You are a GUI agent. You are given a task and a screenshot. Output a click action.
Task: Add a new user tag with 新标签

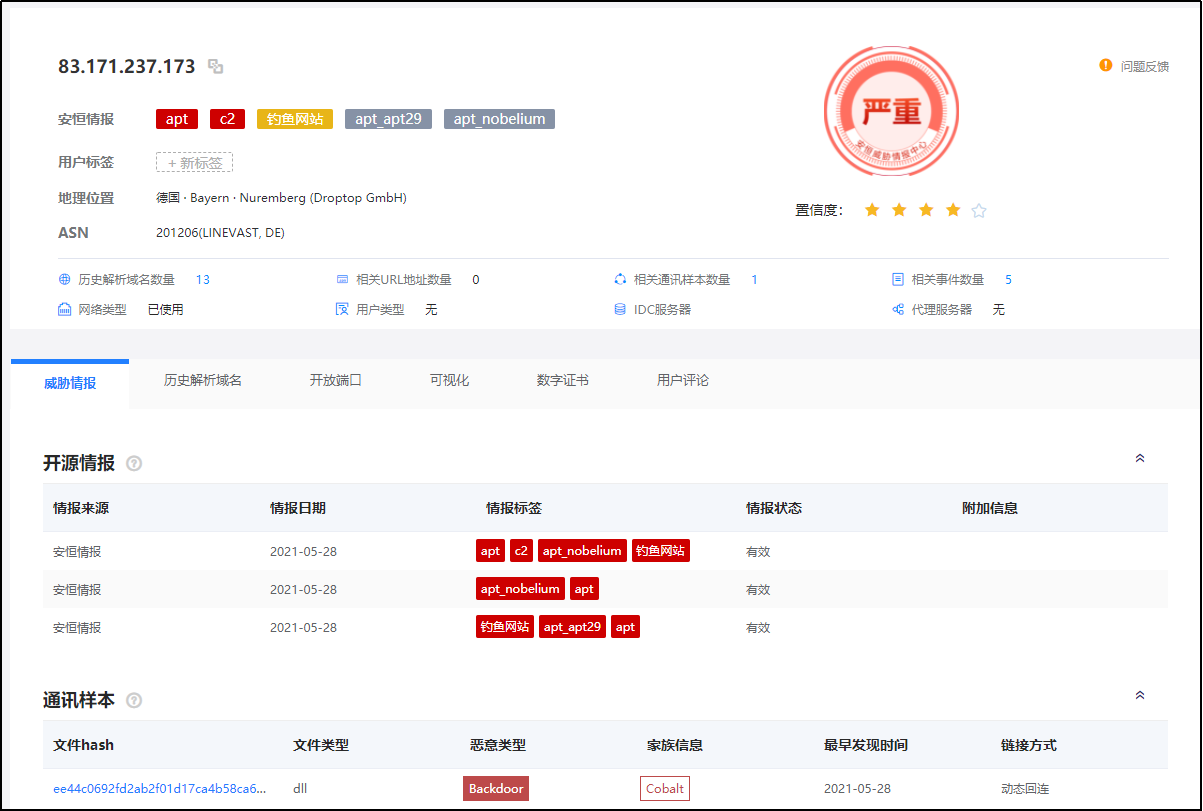pos(194,162)
